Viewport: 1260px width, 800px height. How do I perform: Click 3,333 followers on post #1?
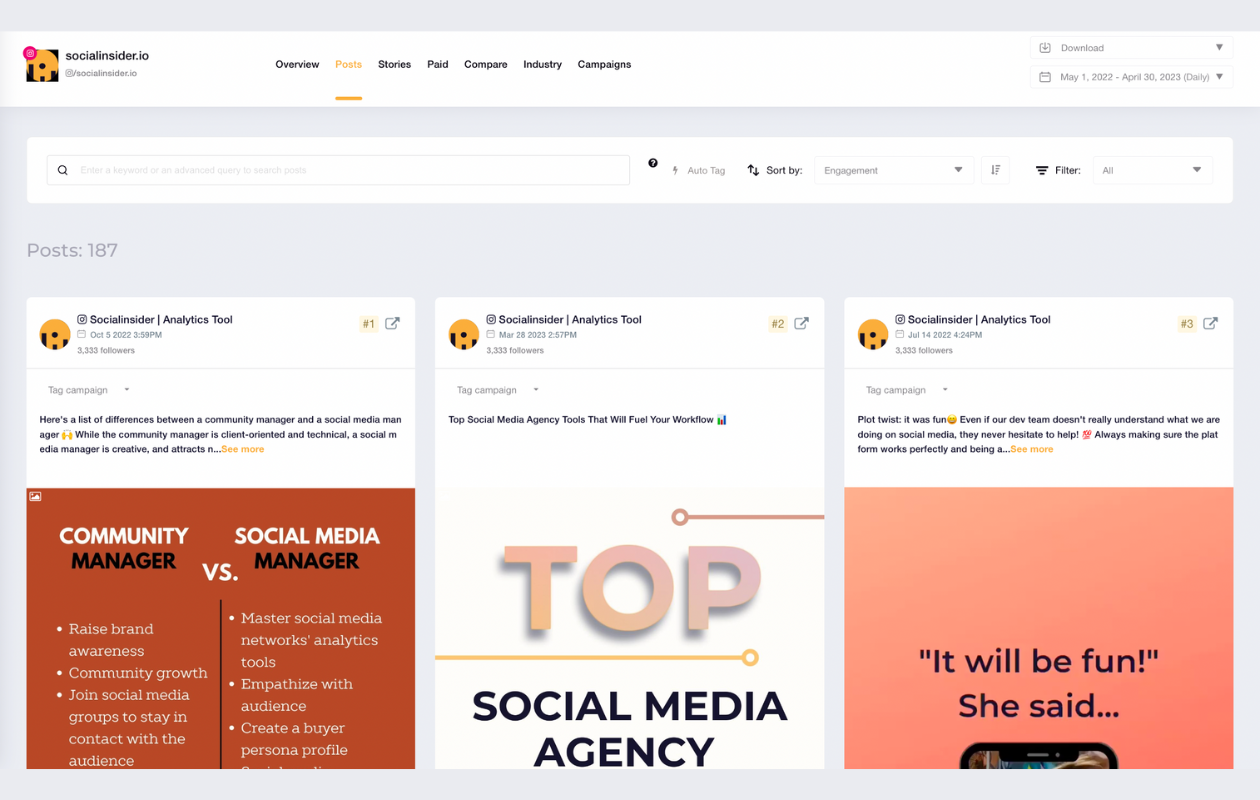[106, 351]
